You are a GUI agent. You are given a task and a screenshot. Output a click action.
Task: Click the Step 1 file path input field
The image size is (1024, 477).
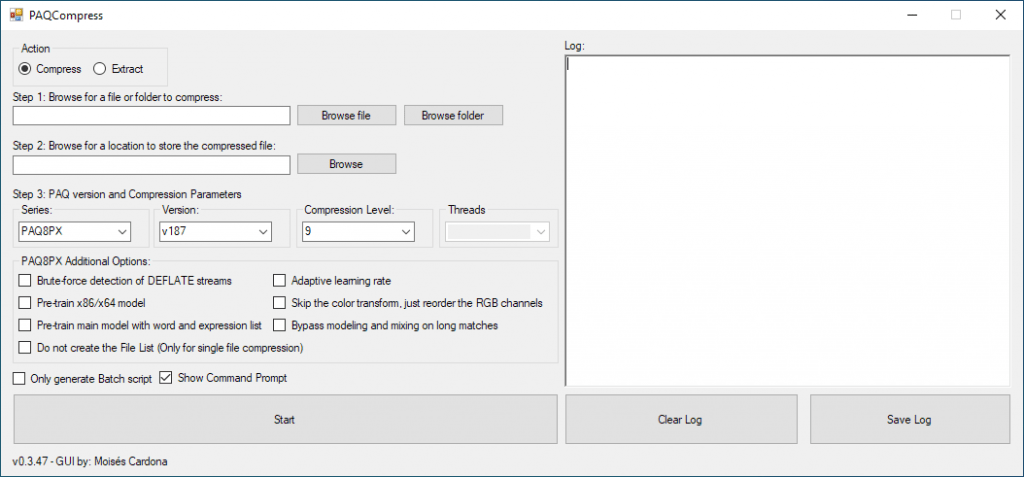152,116
